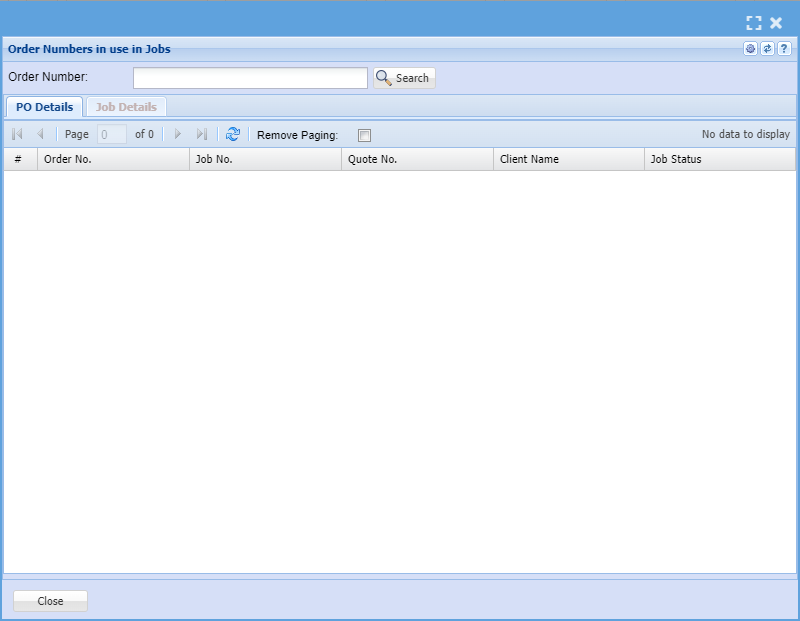The height and width of the screenshot is (621, 800).
Task: Advance to the next page arrow
Action: (178, 134)
